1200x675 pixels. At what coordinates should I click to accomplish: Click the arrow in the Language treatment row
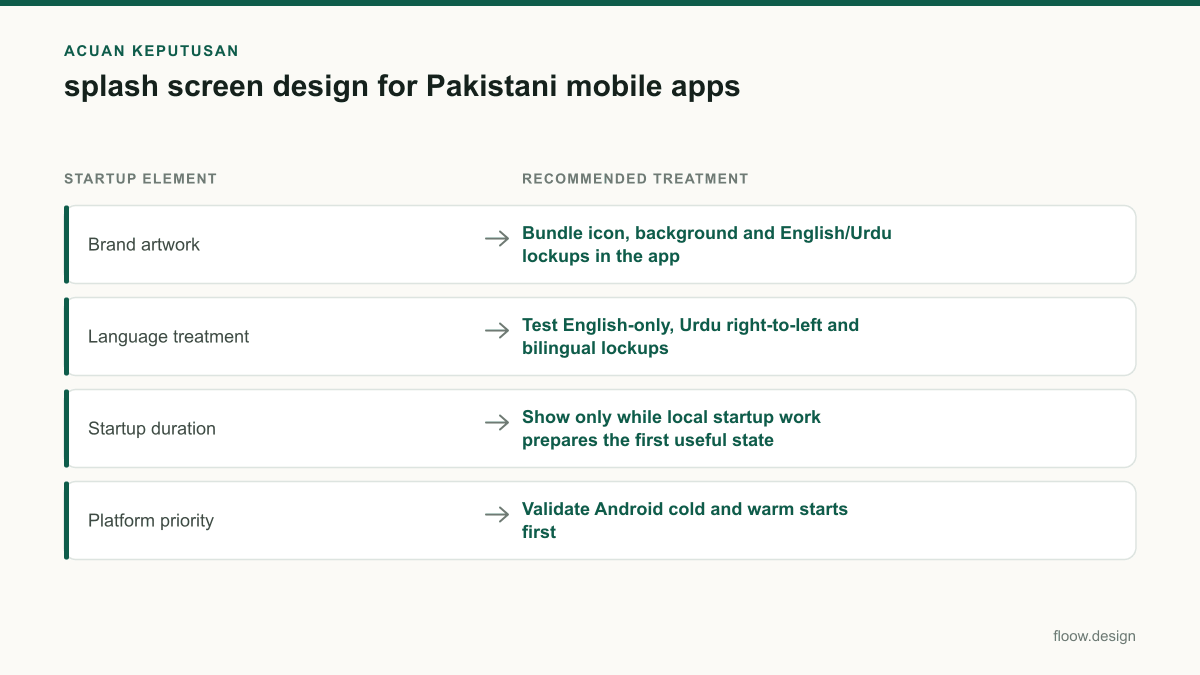tap(497, 330)
